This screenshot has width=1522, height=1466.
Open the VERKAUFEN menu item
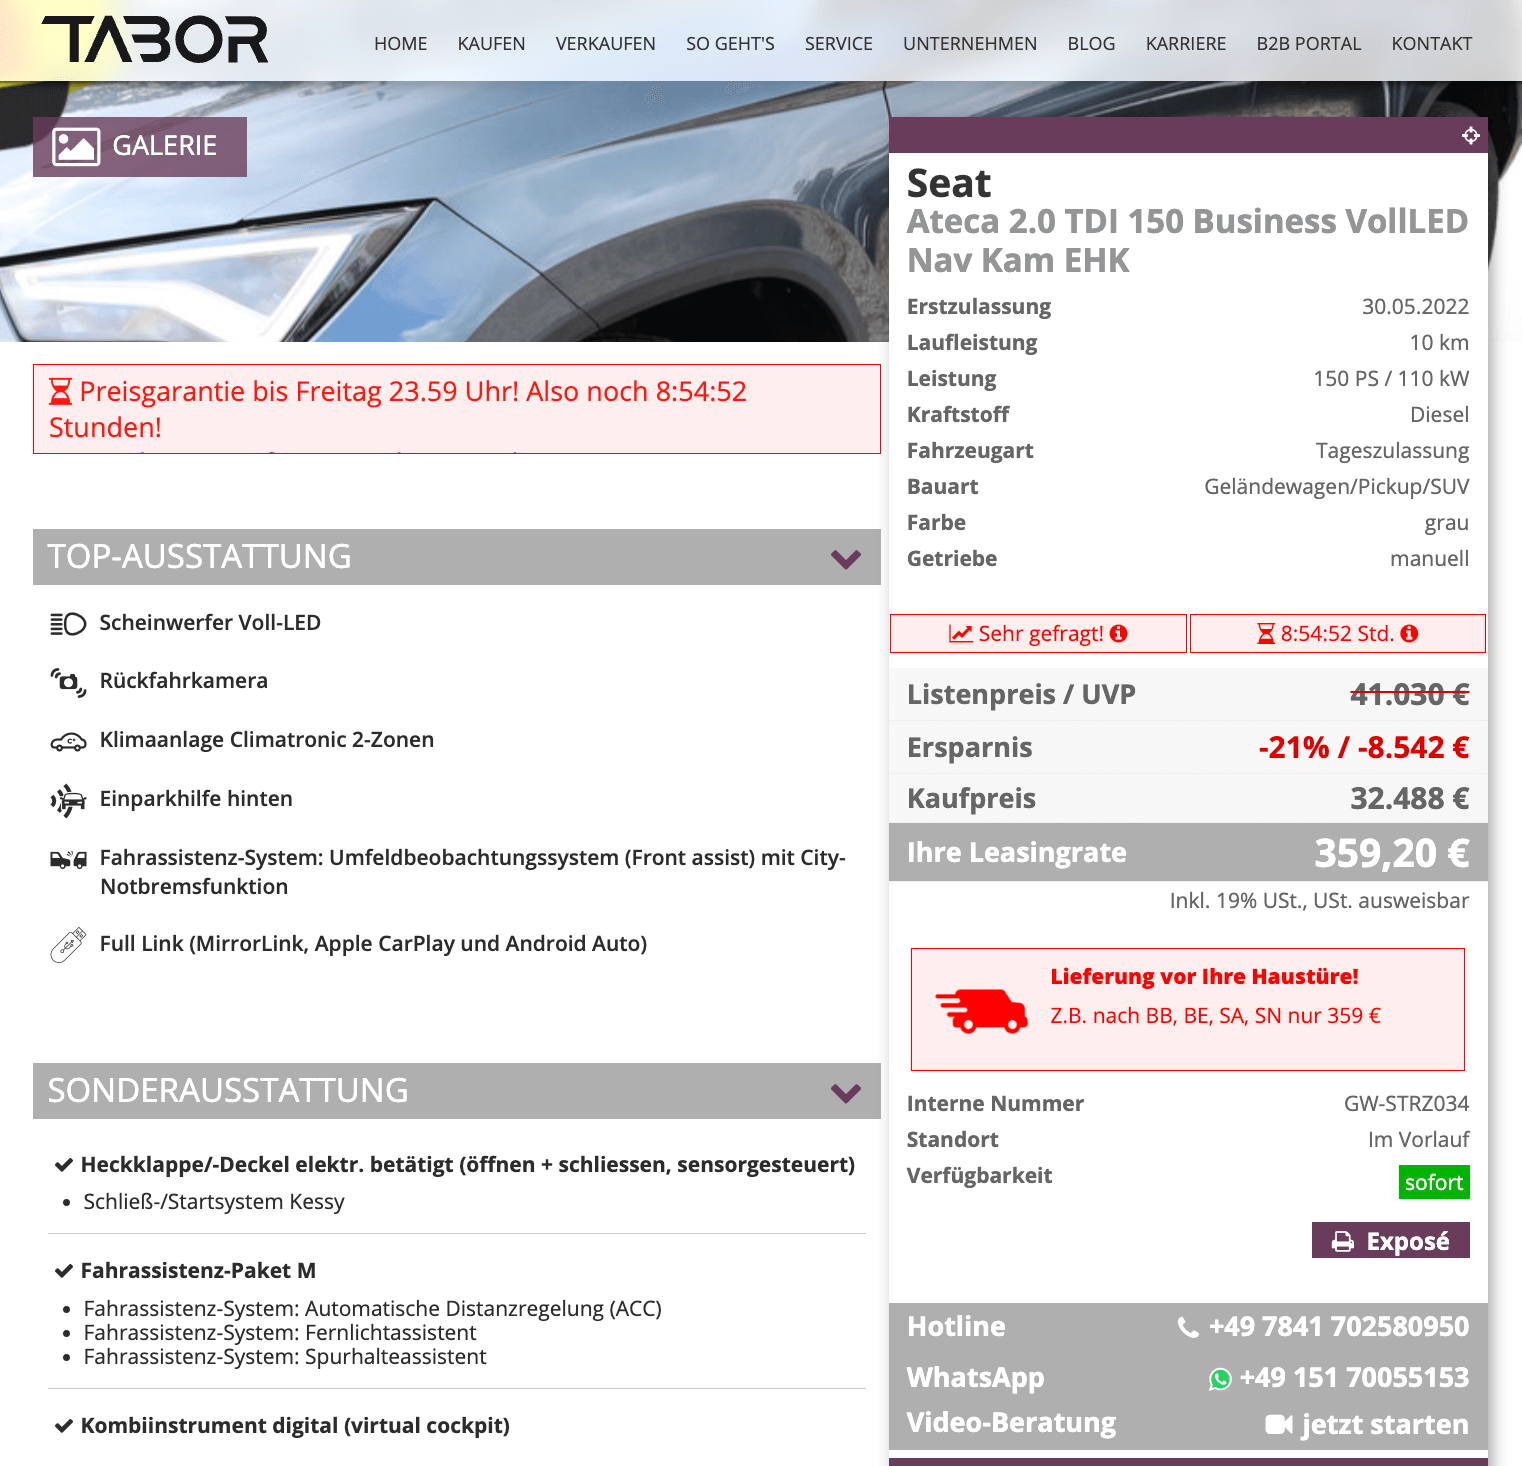click(606, 44)
